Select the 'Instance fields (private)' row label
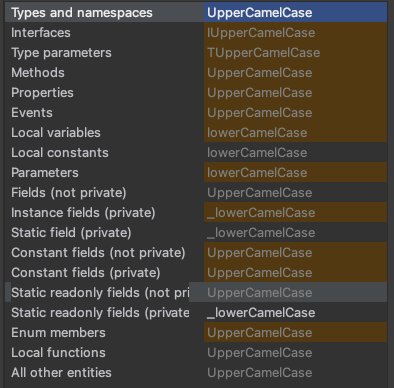 tap(83, 213)
